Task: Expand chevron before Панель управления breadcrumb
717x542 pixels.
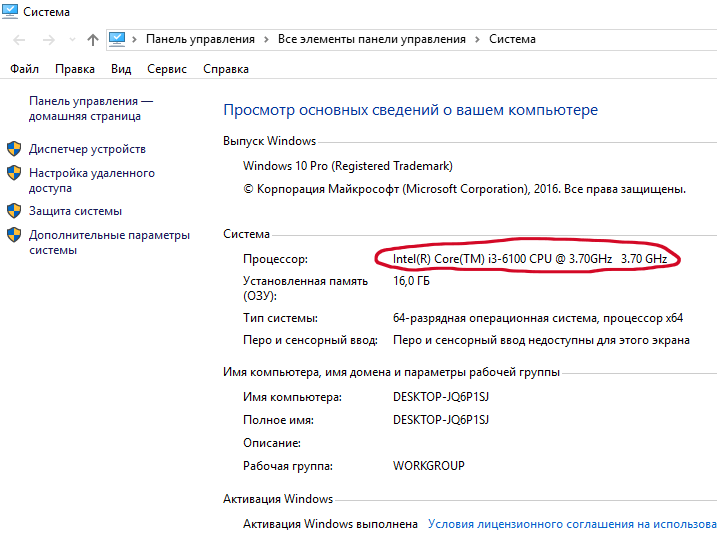Action: [134, 39]
